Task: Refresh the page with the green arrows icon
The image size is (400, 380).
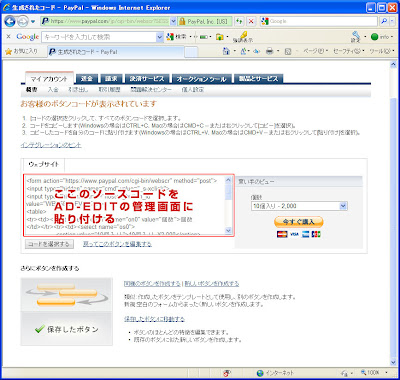Action: pyautogui.click(x=239, y=21)
